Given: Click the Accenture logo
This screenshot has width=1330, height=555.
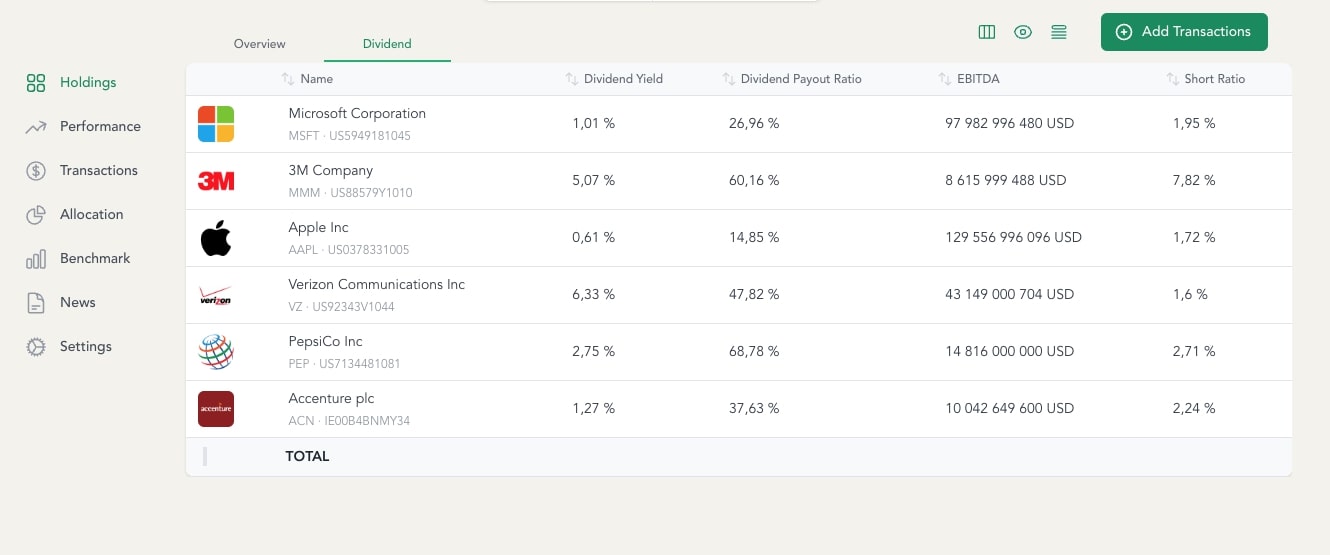Looking at the screenshot, I should (x=216, y=409).
